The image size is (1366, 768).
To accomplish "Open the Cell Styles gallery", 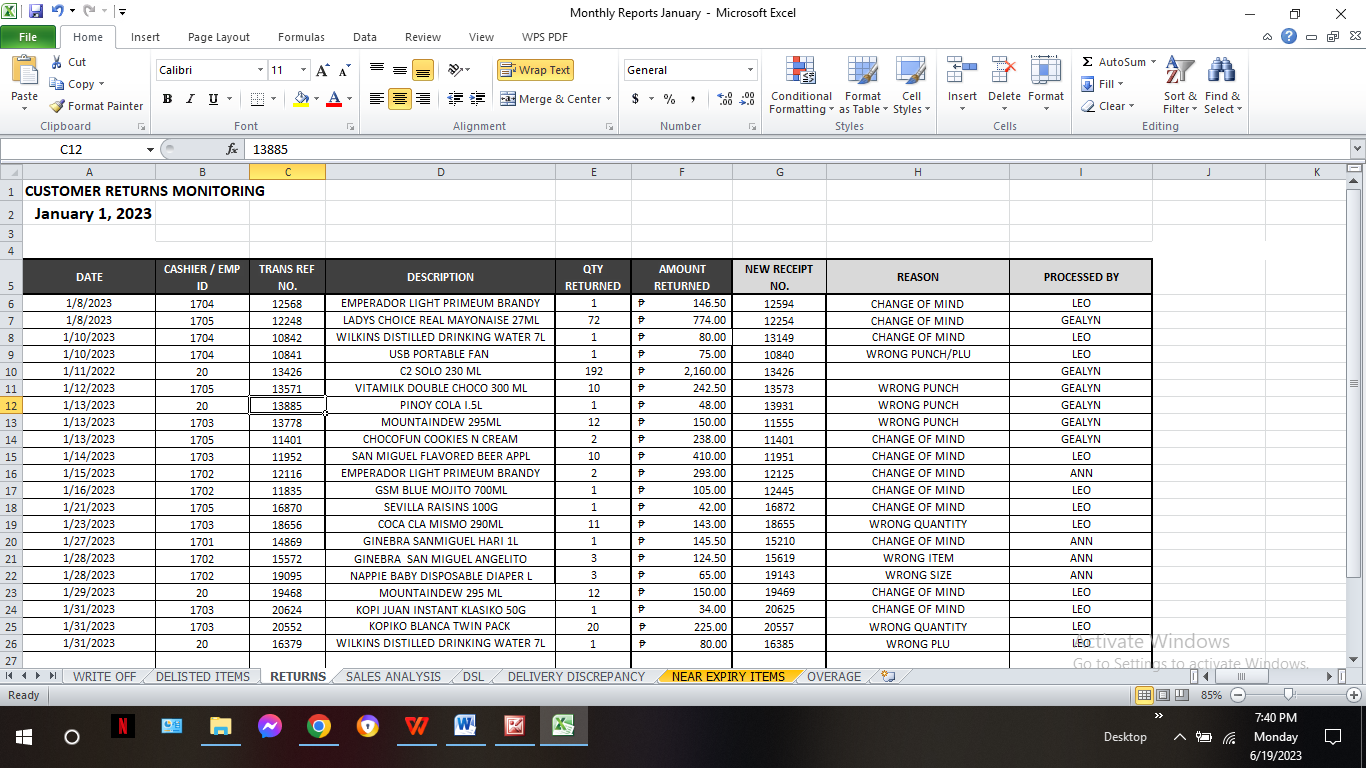I will tap(911, 85).
